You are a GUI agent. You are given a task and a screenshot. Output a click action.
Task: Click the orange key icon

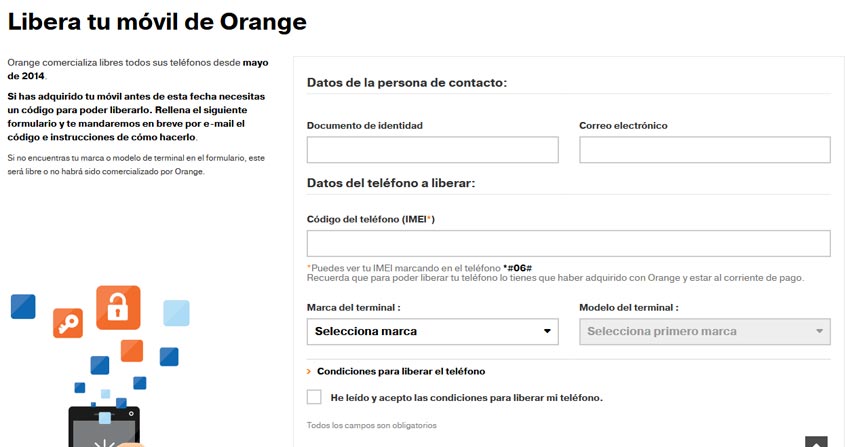point(68,323)
